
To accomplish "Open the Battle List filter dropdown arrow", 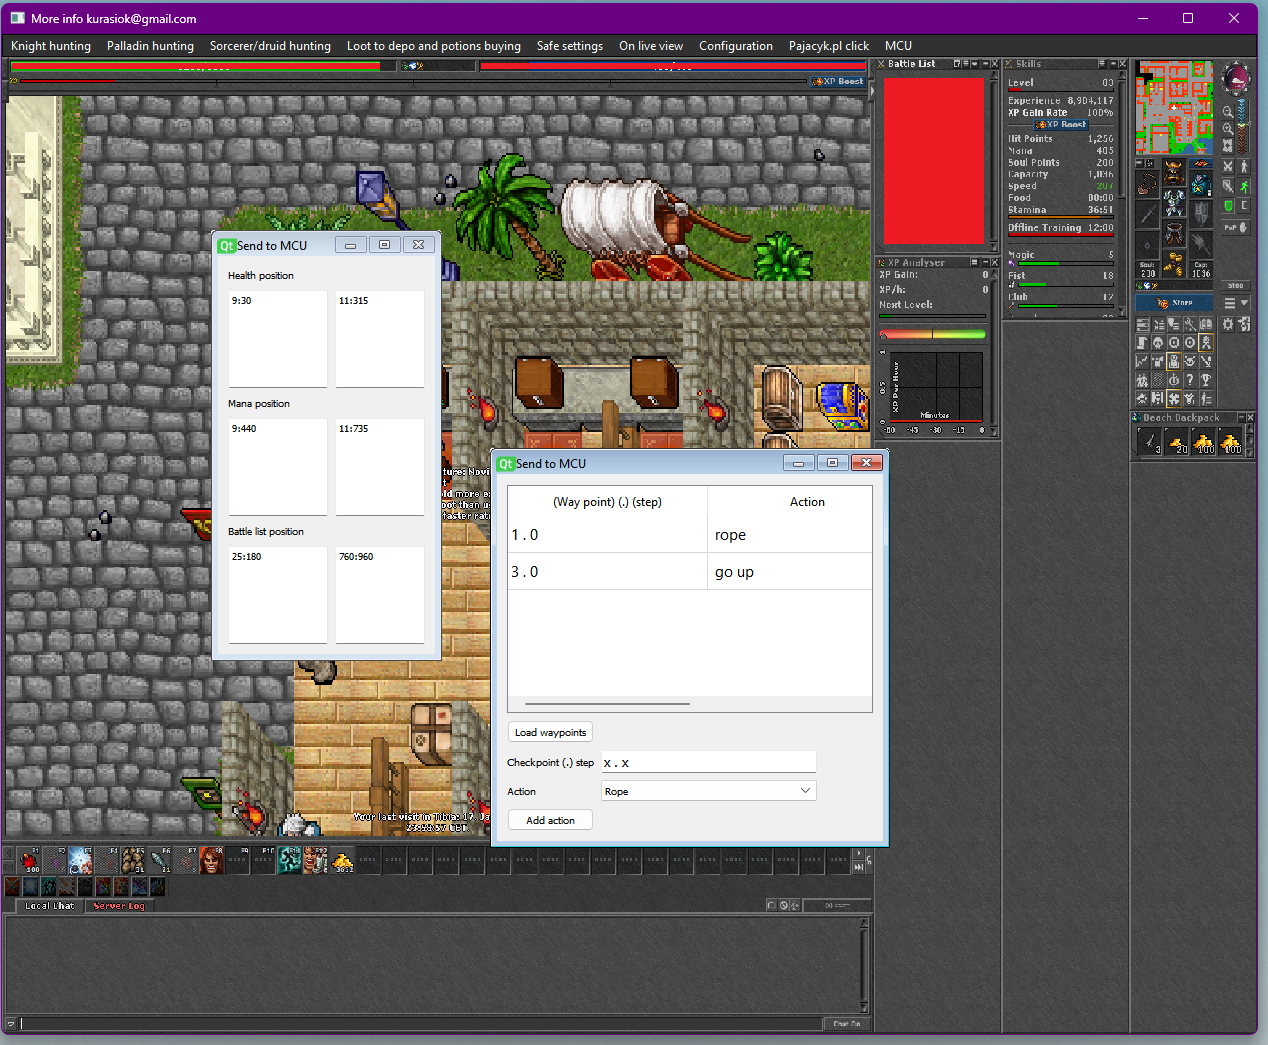I will 975,64.
